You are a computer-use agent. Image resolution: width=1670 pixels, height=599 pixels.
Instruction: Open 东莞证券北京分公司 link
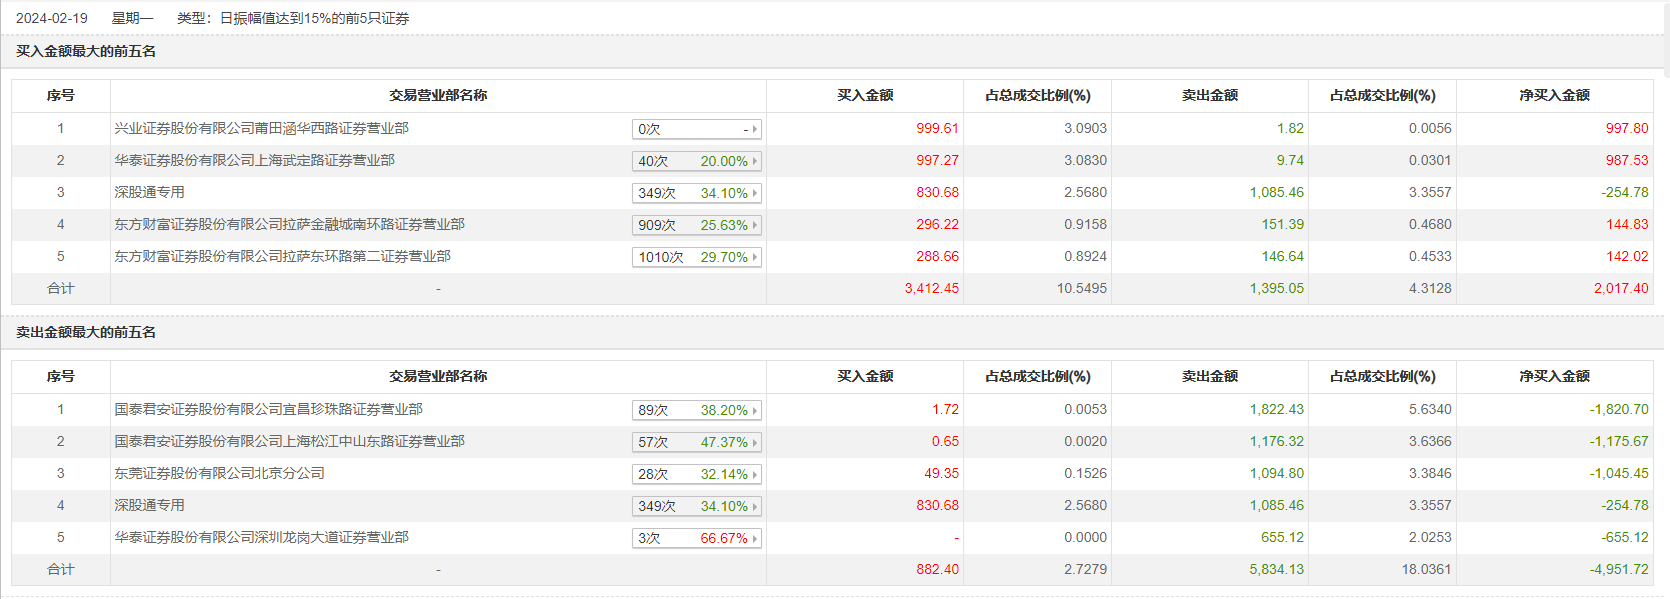click(219, 473)
